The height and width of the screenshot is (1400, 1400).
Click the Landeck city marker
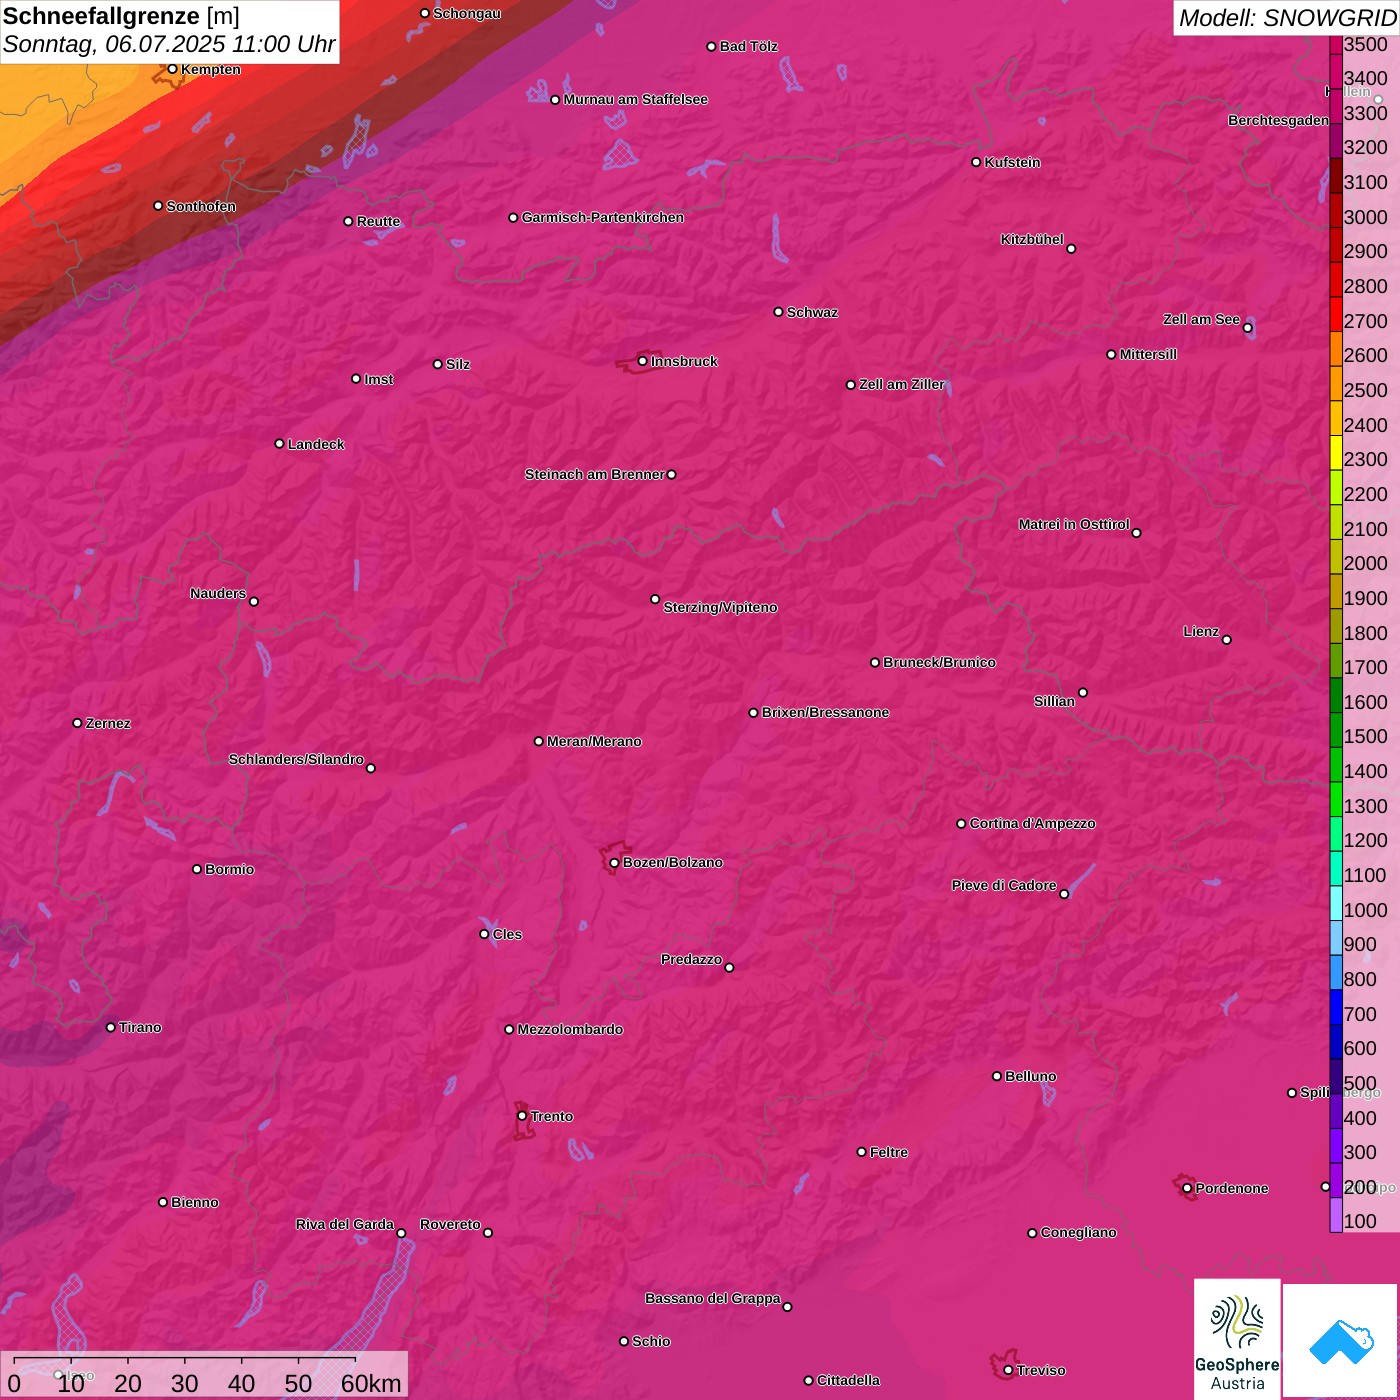coord(279,444)
